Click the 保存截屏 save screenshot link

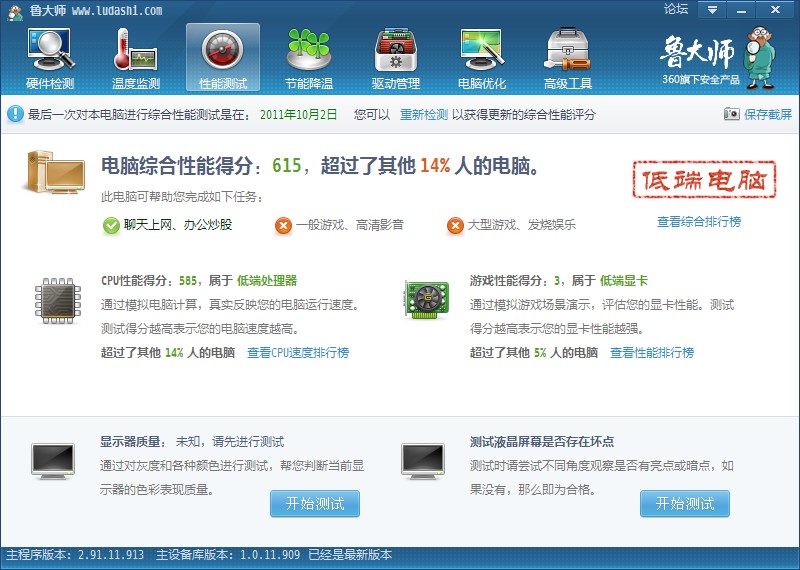coord(768,114)
